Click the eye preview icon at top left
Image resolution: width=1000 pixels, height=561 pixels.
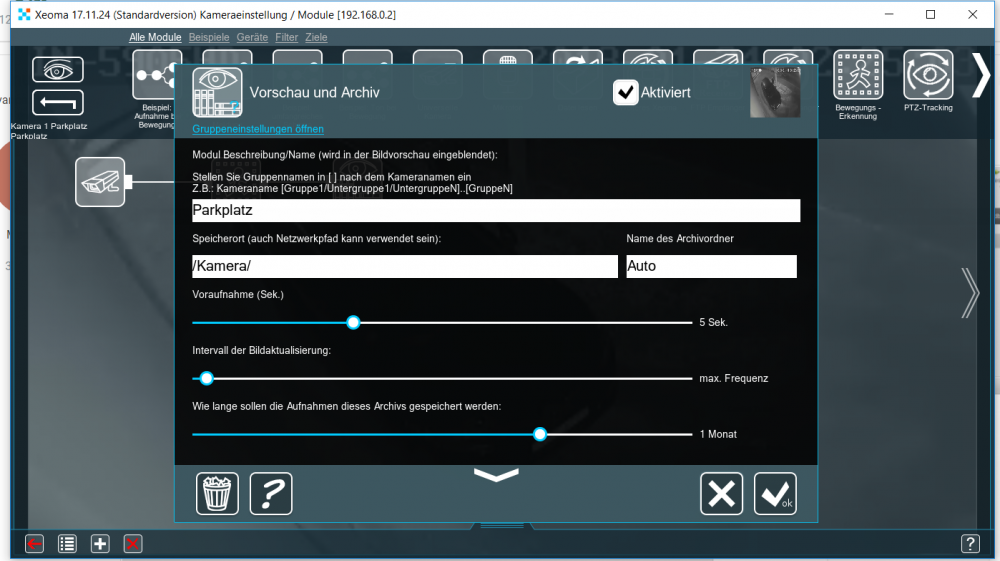[x=57, y=69]
